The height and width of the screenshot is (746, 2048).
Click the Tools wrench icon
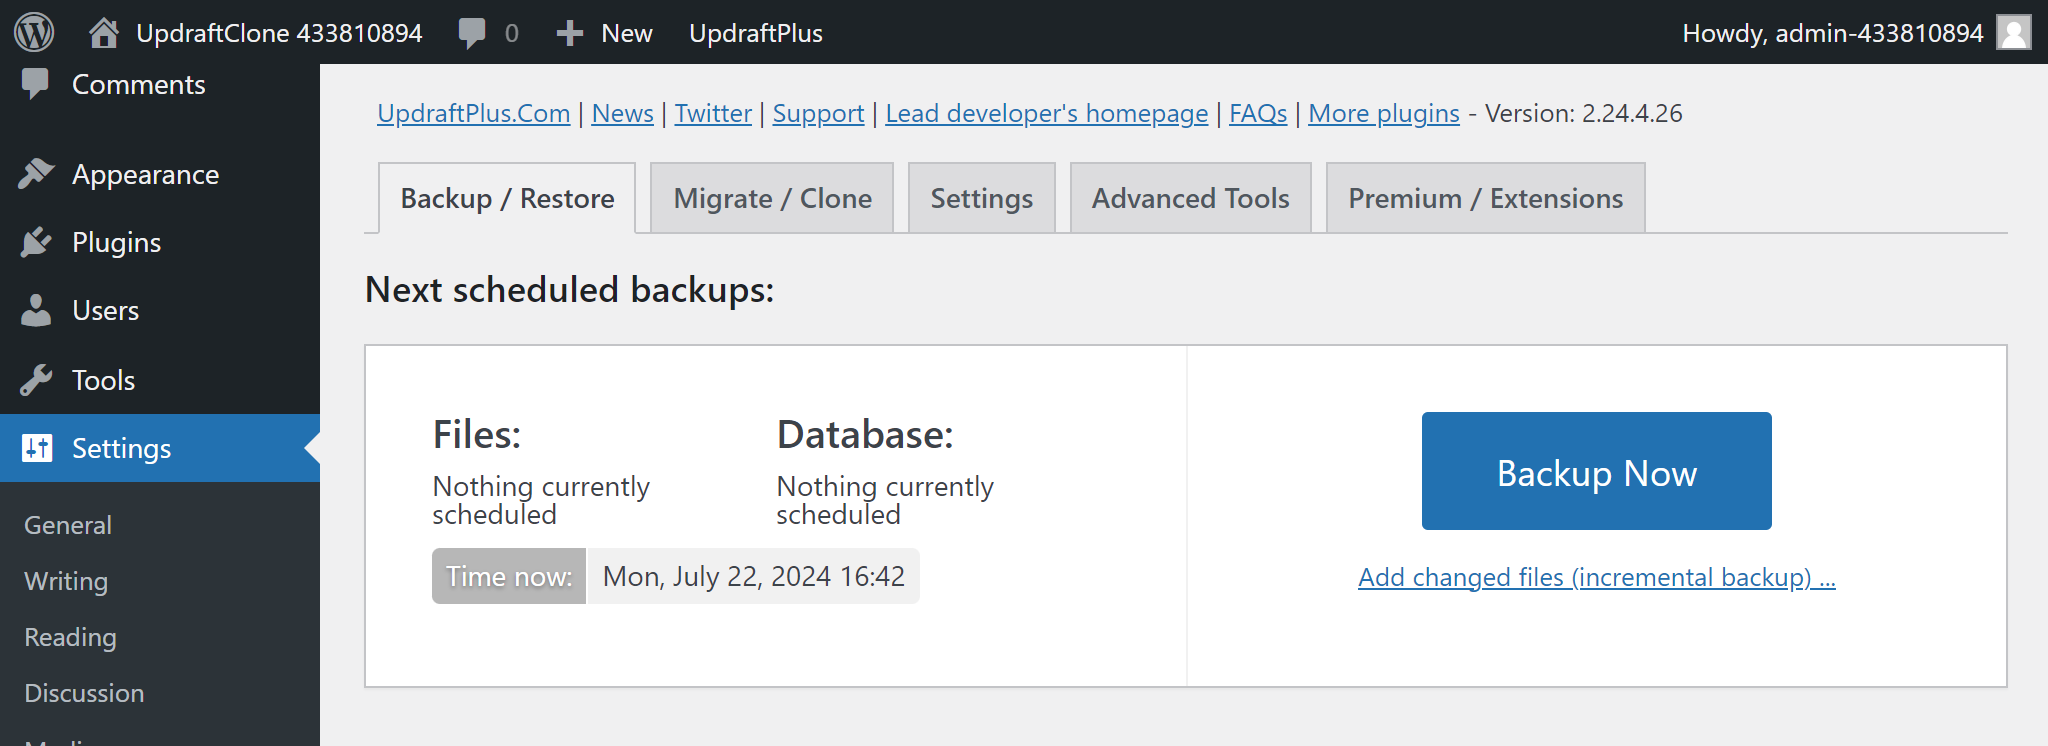tap(36, 380)
